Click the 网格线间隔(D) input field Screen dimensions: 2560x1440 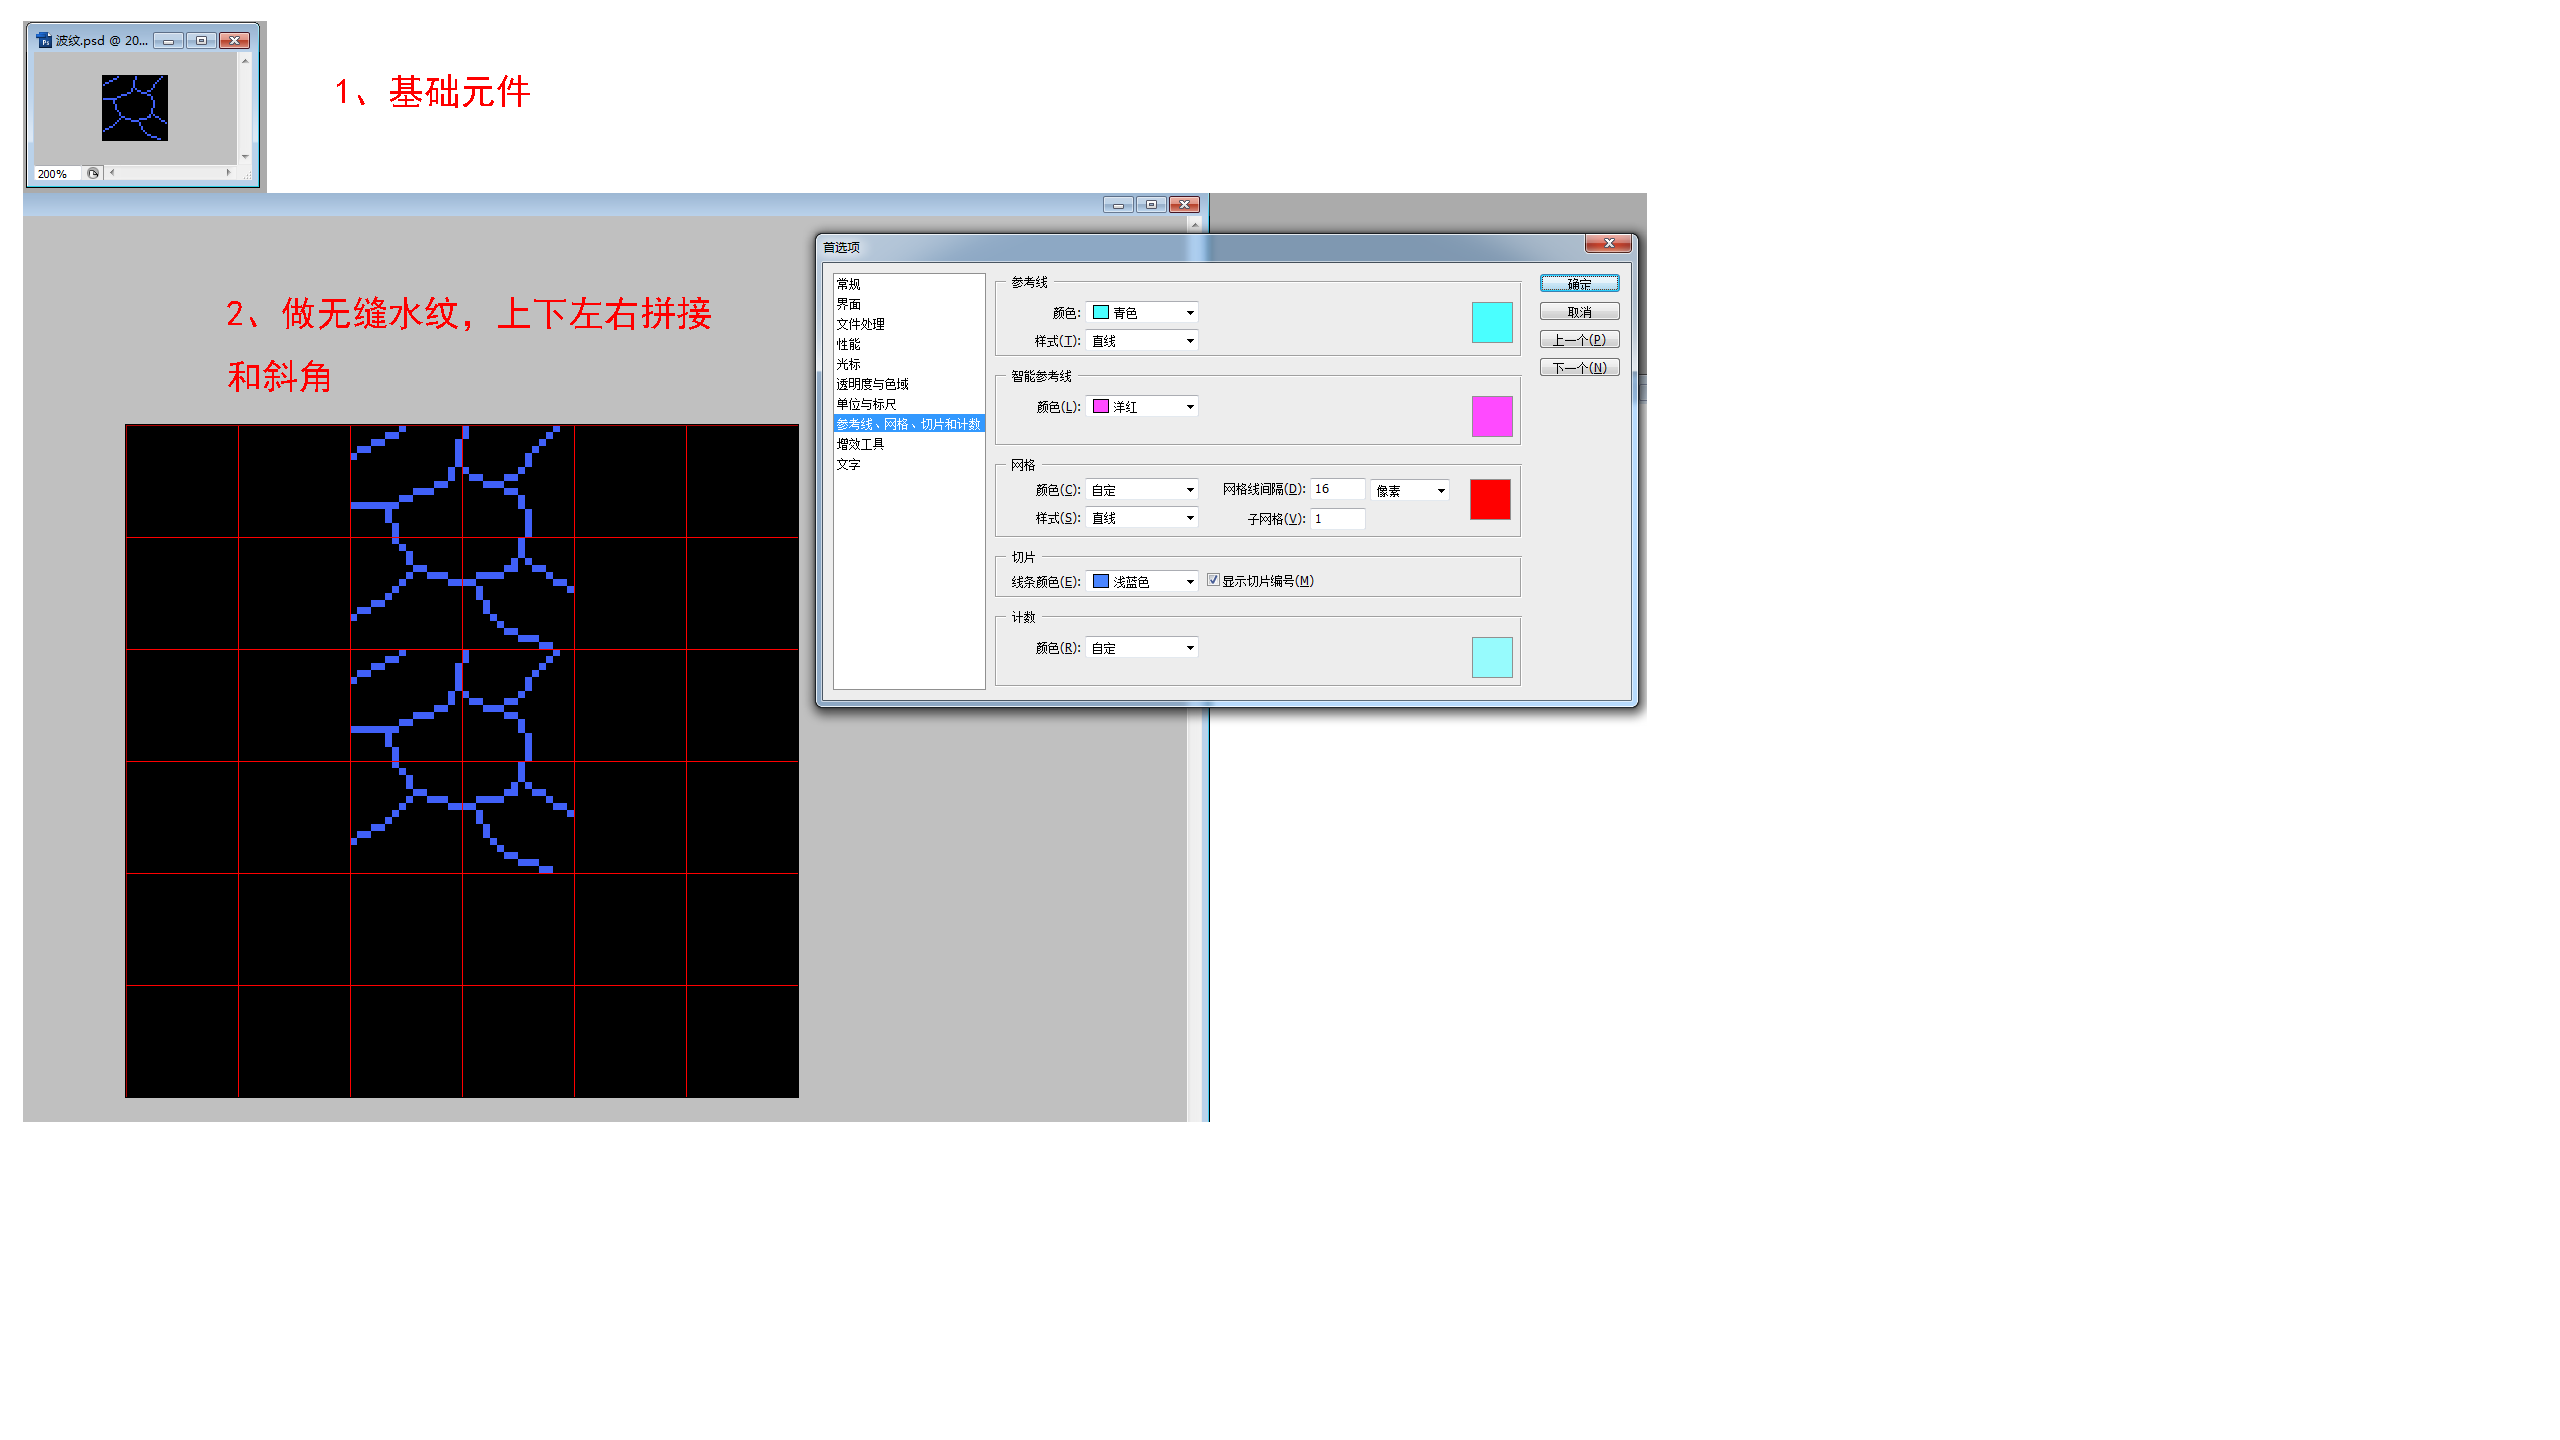click(x=1337, y=489)
